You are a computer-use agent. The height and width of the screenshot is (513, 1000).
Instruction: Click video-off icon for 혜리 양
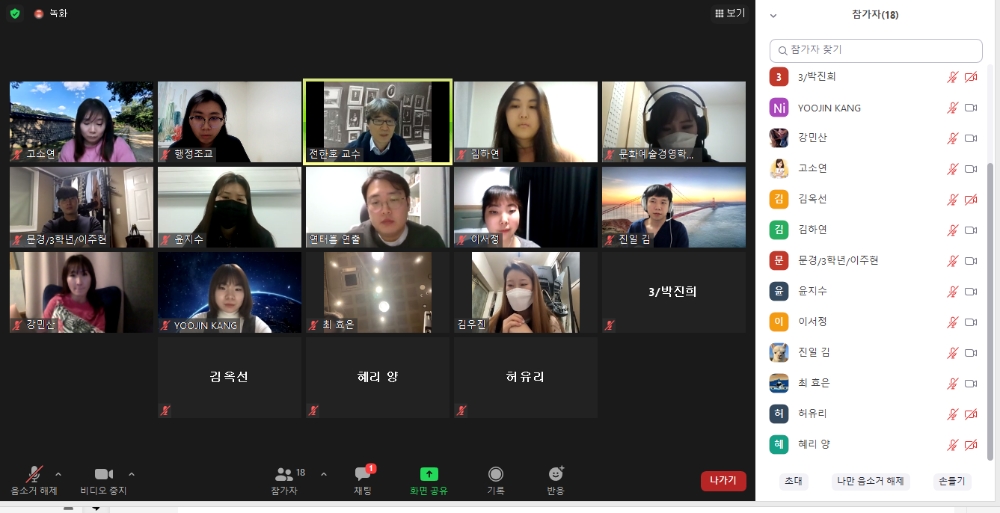tap(971, 445)
